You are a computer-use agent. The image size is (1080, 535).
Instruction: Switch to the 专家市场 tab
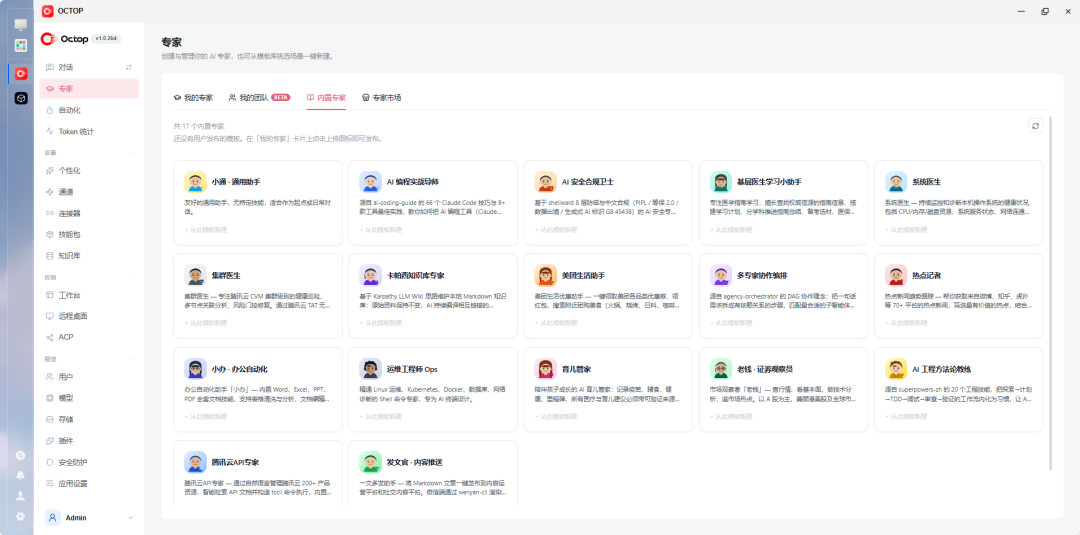point(382,98)
